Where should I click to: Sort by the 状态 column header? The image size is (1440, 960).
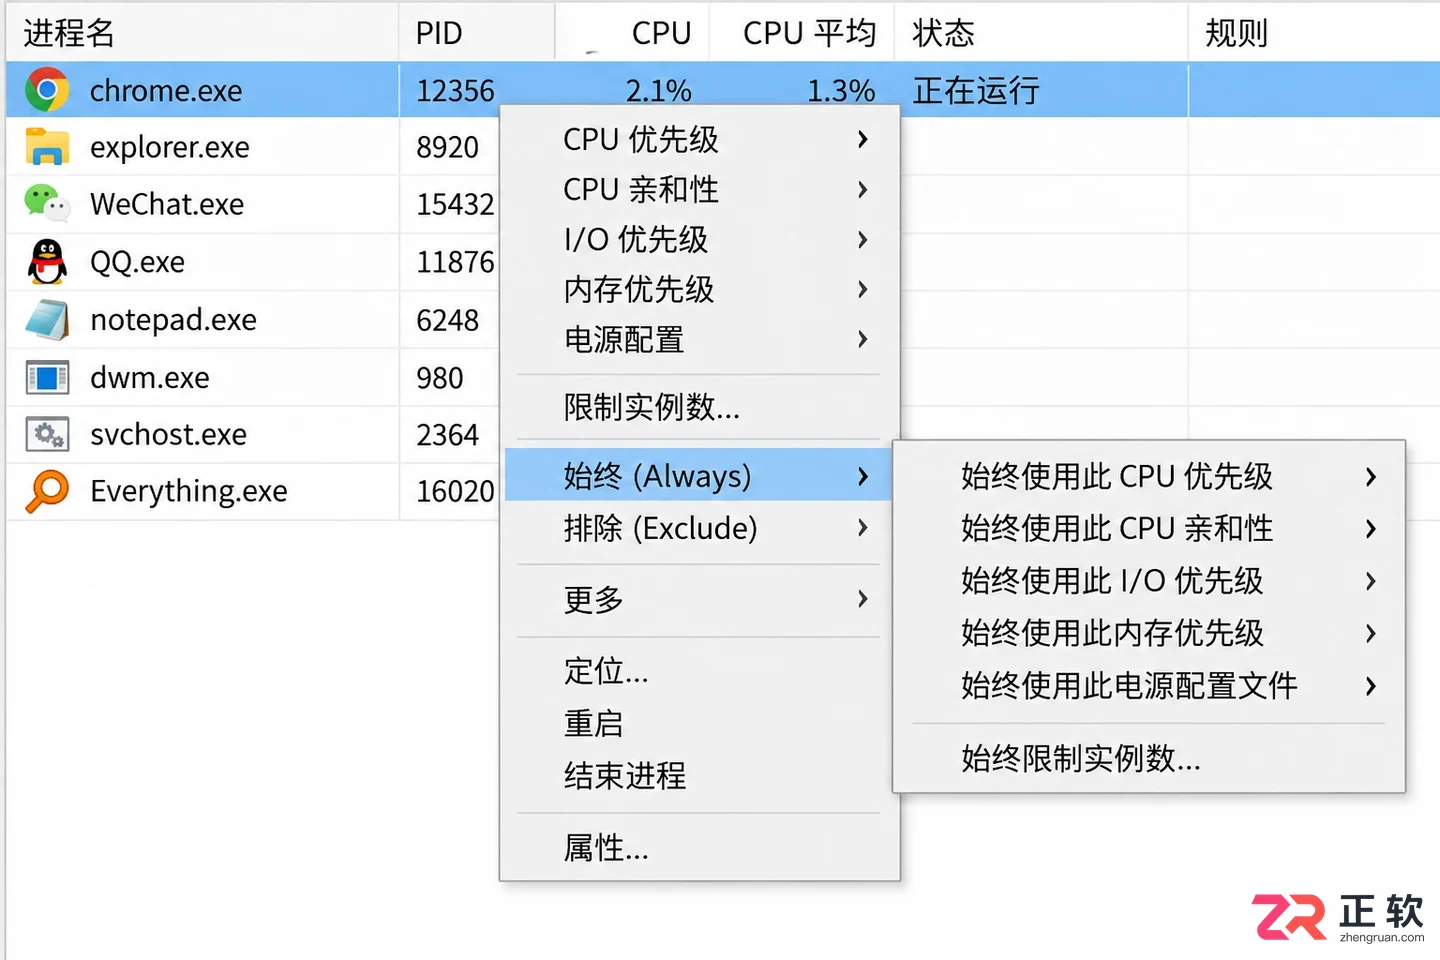click(x=1041, y=33)
